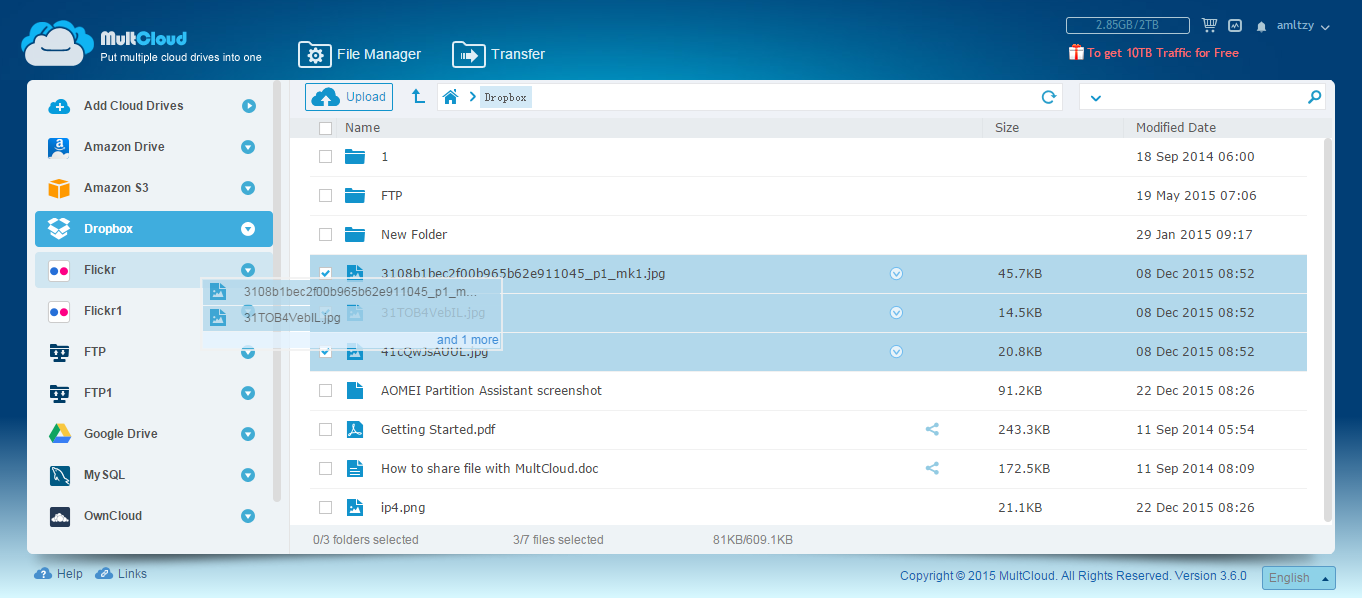Refresh the Dropbox file list
The height and width of the screenshot is (599, 1362).
1049,97
